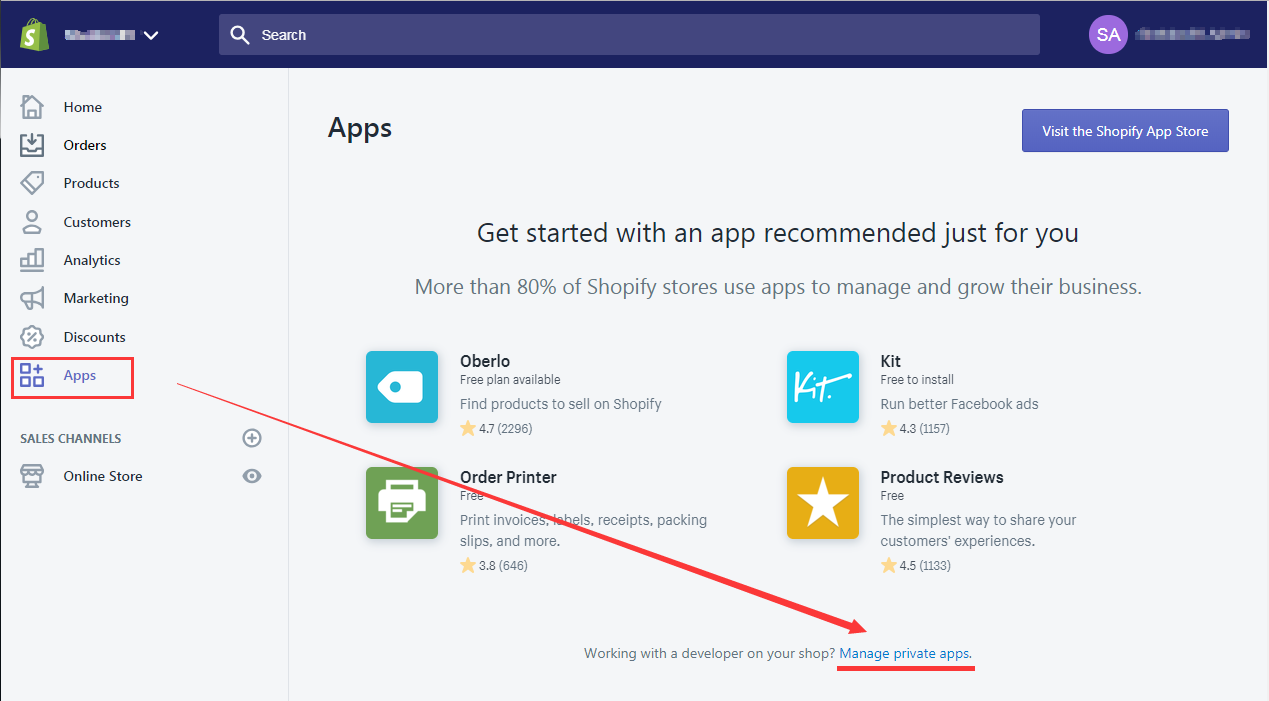Open Discounts in the sidebar
This screenshot has width=1269, height=701.
94,337
